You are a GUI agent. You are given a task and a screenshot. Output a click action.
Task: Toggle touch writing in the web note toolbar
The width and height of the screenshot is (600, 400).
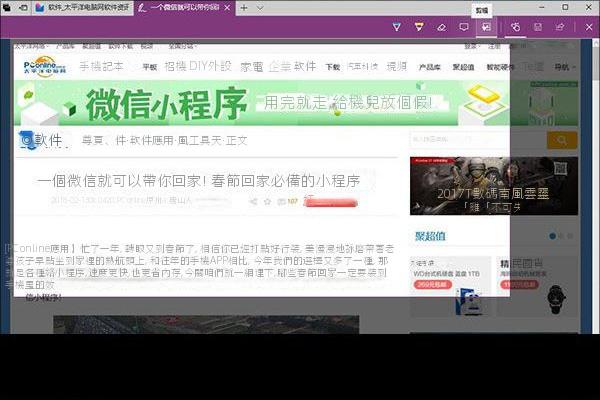click(515, 27)
